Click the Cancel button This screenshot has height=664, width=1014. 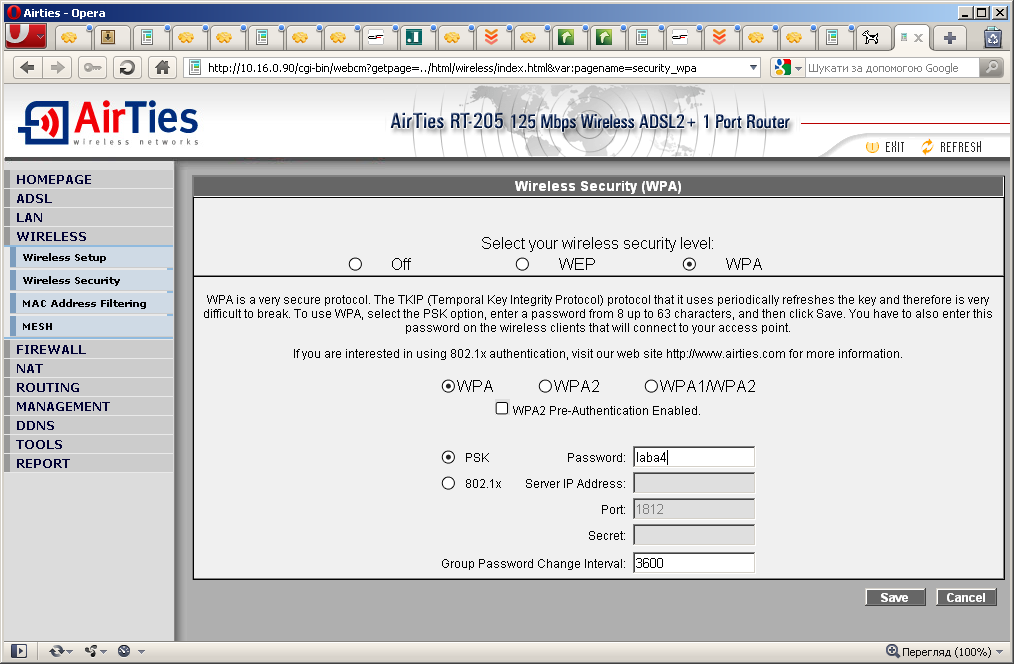pyautogui.click(x=966, y=597)
